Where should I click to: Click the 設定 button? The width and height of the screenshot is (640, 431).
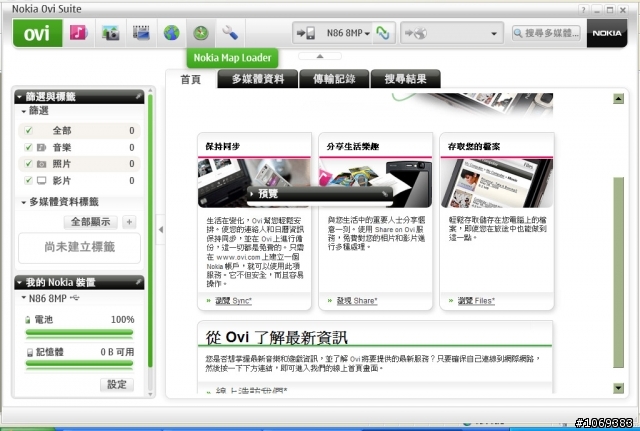[x=117, y=384]
